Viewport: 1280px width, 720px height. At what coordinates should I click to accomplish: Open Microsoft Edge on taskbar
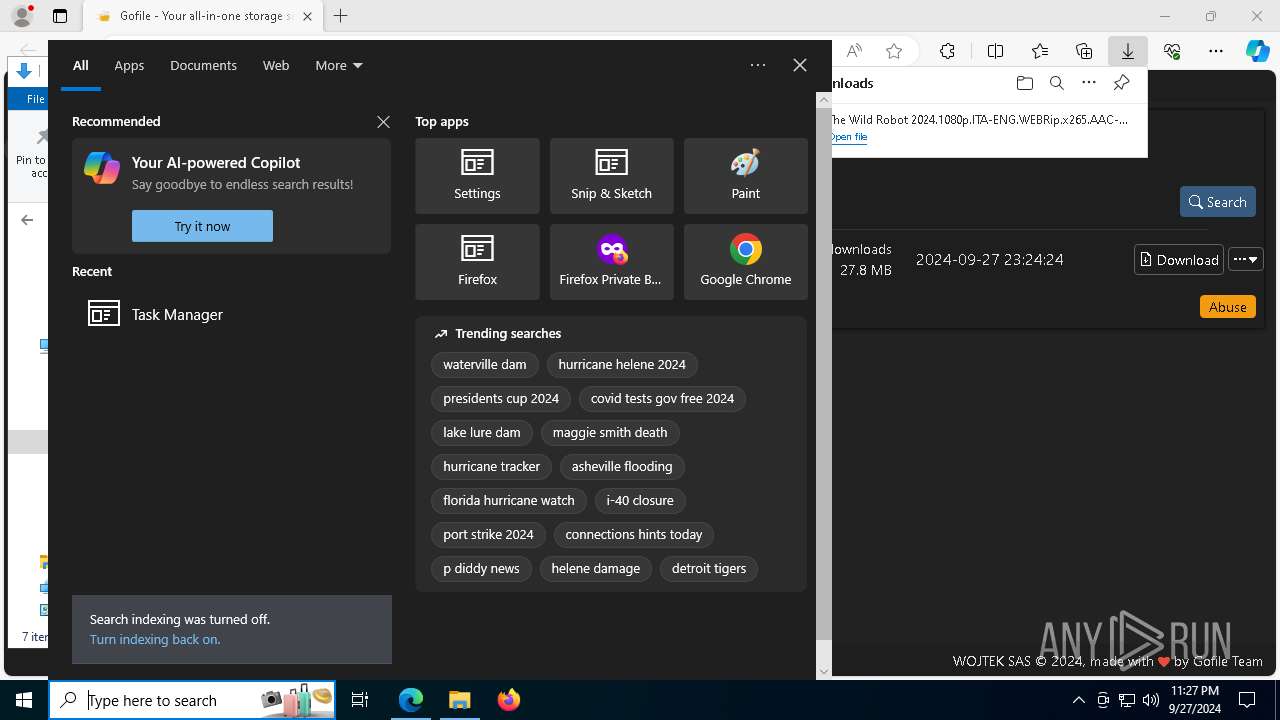[x=411, y=700]
